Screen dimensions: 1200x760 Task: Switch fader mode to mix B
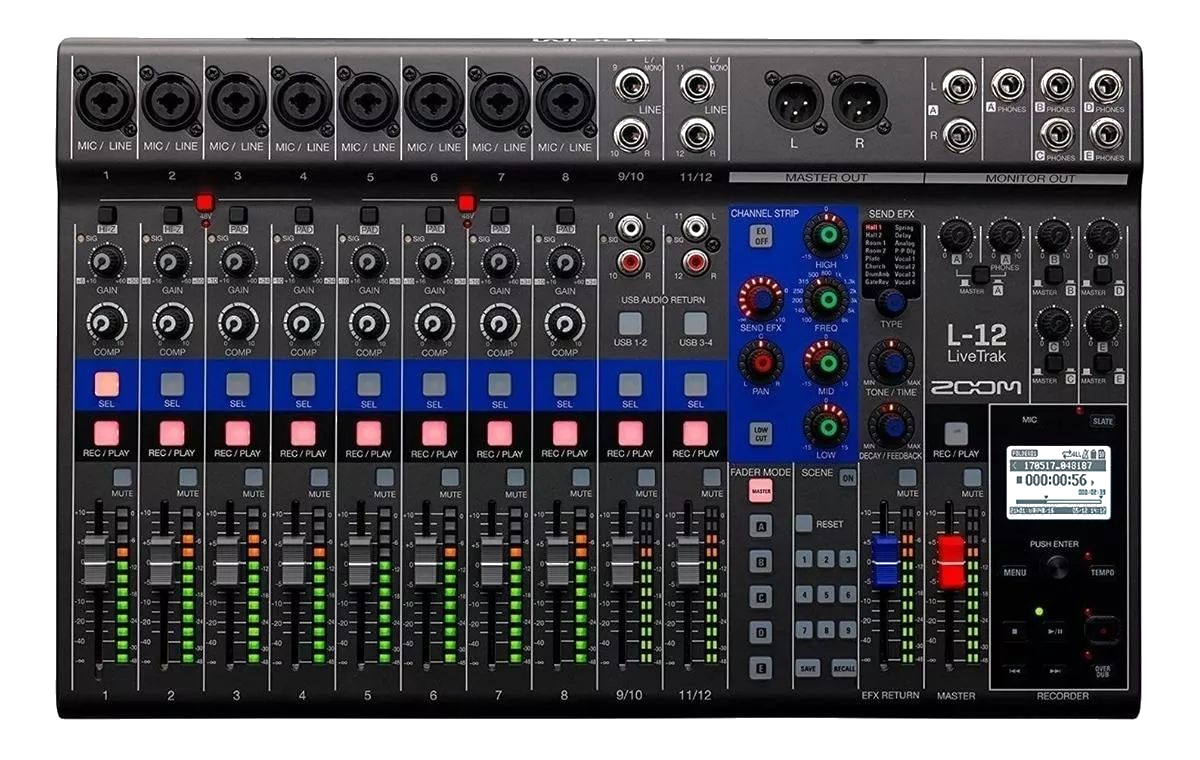761,562
